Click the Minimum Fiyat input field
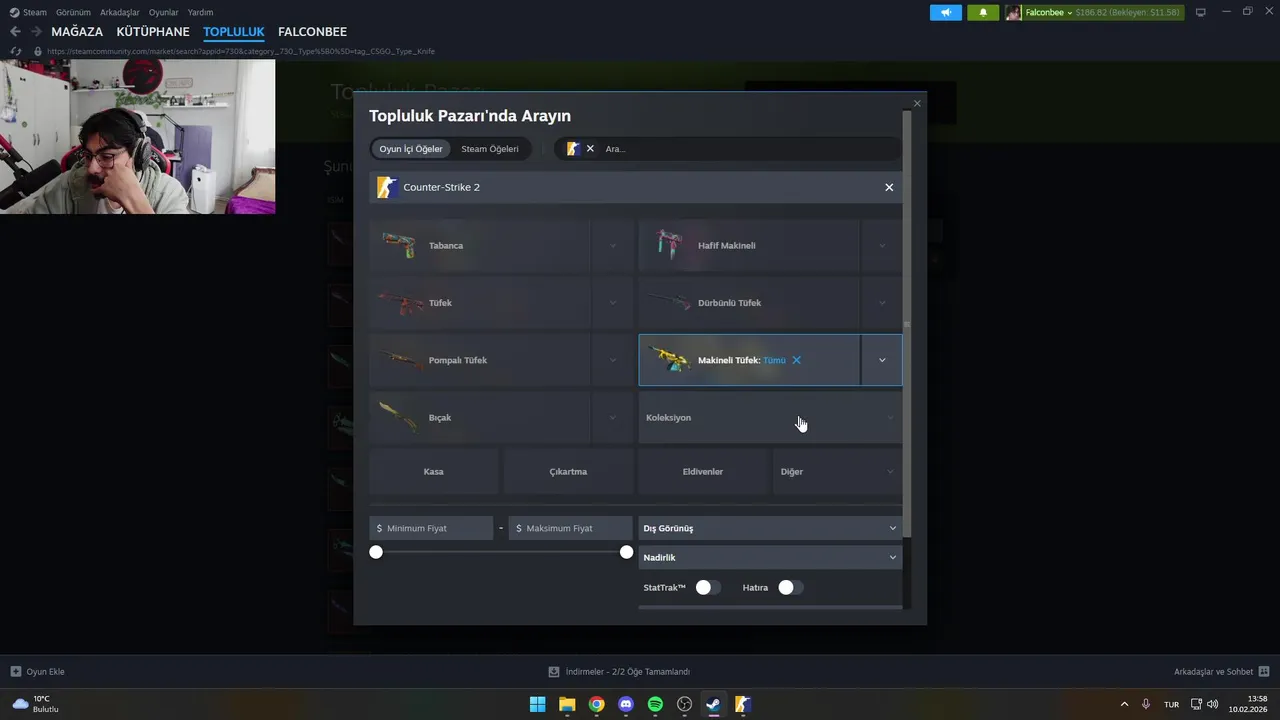The image size is (1280, 720). click(431, 528)
